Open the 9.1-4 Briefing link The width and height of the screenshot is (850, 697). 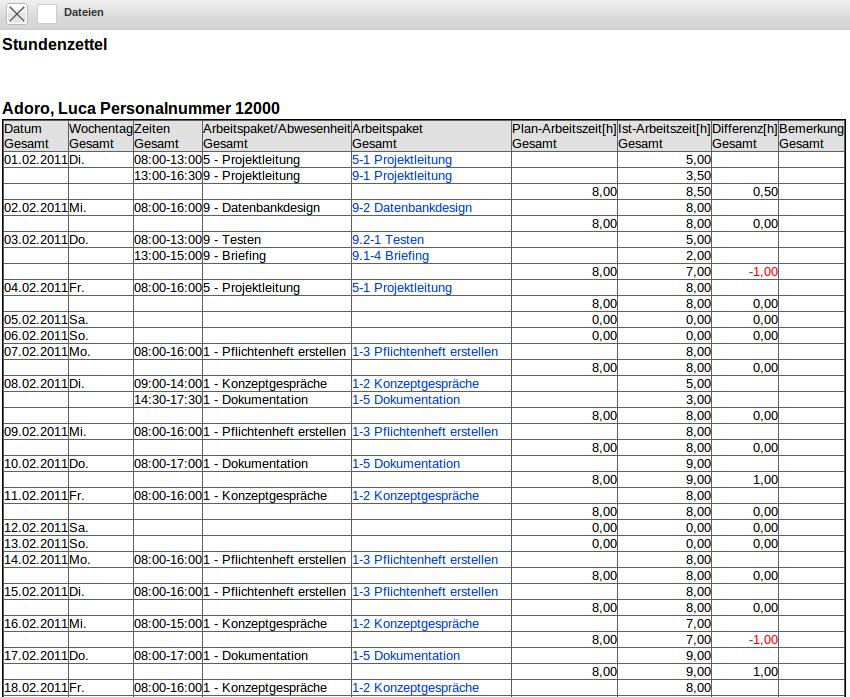click(x=390, y=256)
